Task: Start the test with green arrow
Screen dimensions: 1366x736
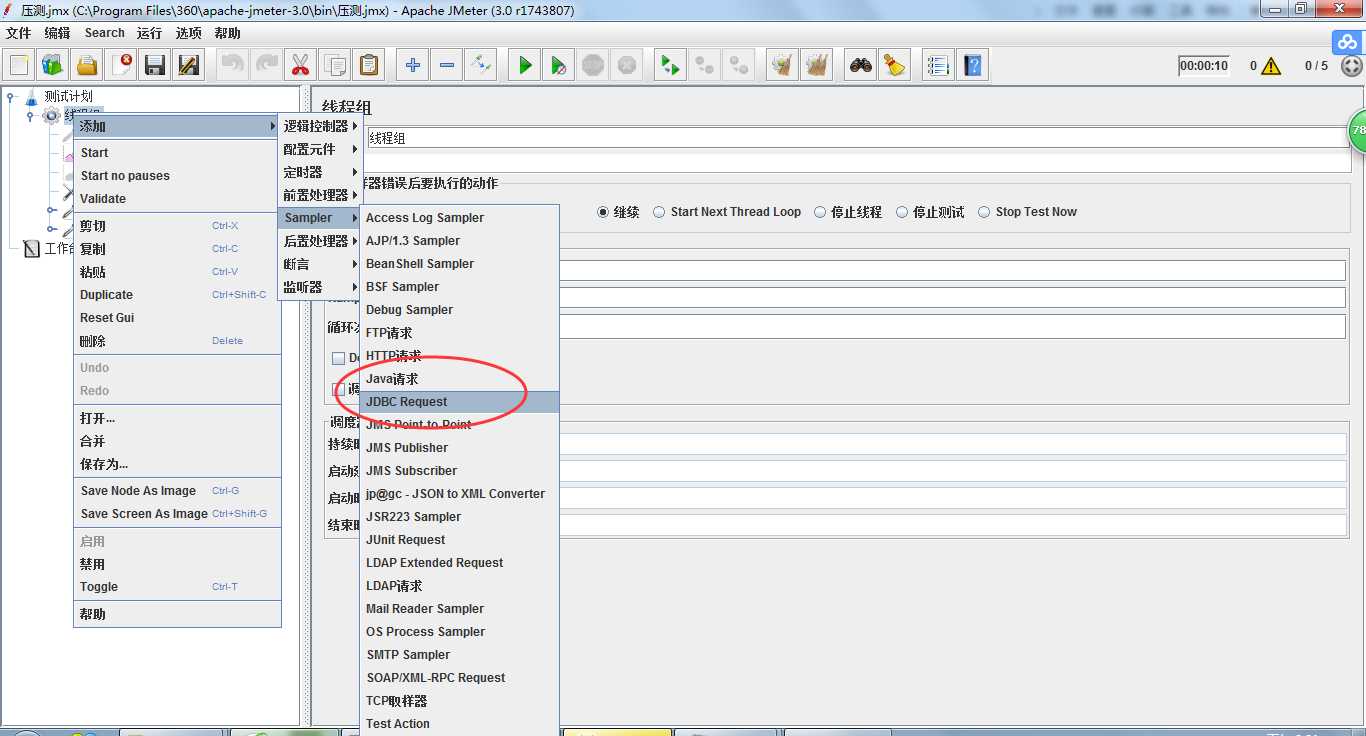Action: [x=524, y=66]
